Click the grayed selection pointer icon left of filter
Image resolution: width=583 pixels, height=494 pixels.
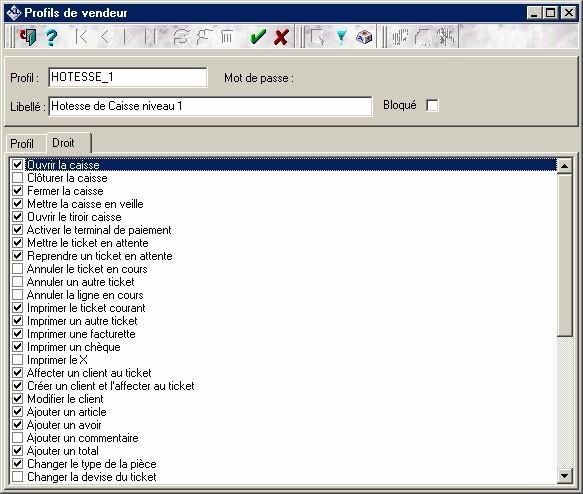[x=317, y=37]
